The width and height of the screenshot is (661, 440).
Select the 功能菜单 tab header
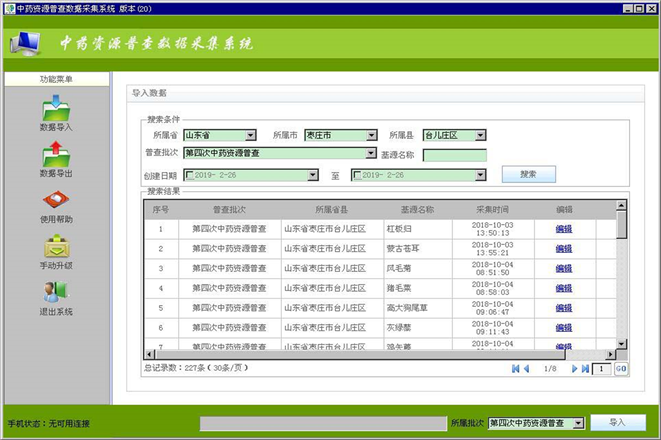click(56, 79)
